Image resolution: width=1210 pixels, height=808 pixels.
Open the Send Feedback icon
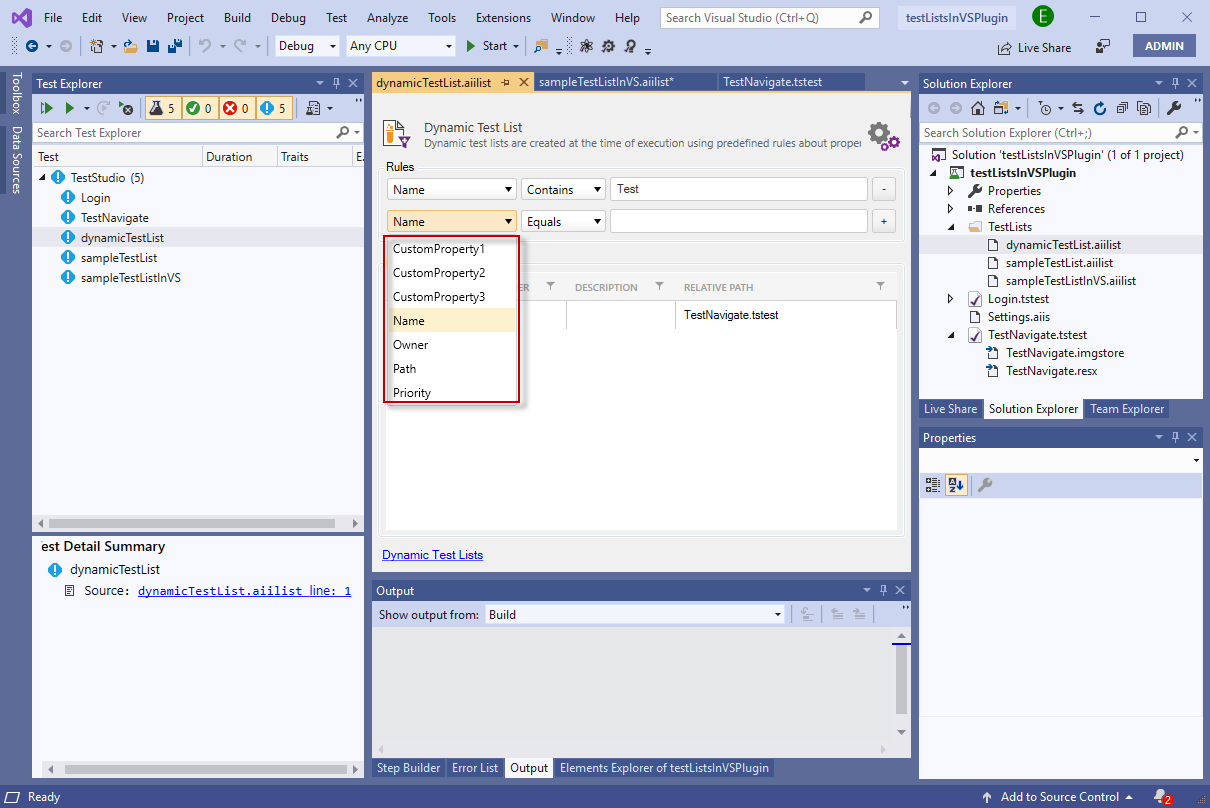pos(1103,46)
